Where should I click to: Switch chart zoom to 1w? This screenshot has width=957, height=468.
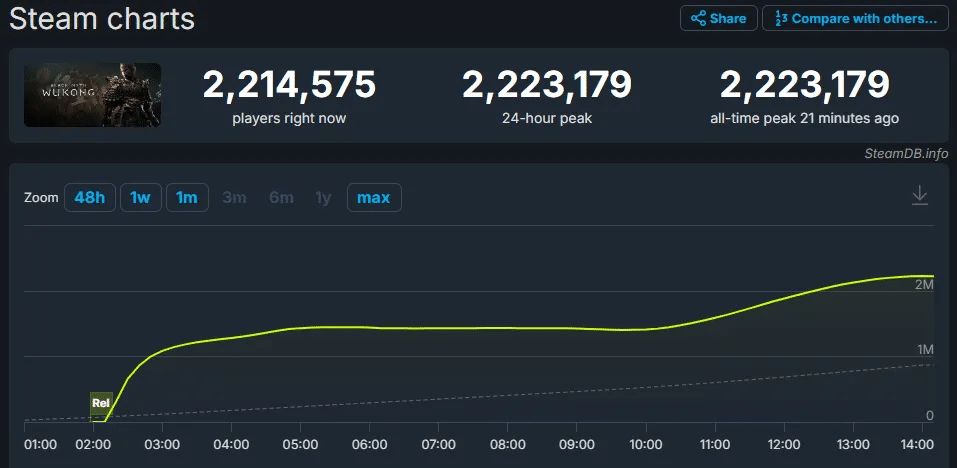click(x=140, y=198)
